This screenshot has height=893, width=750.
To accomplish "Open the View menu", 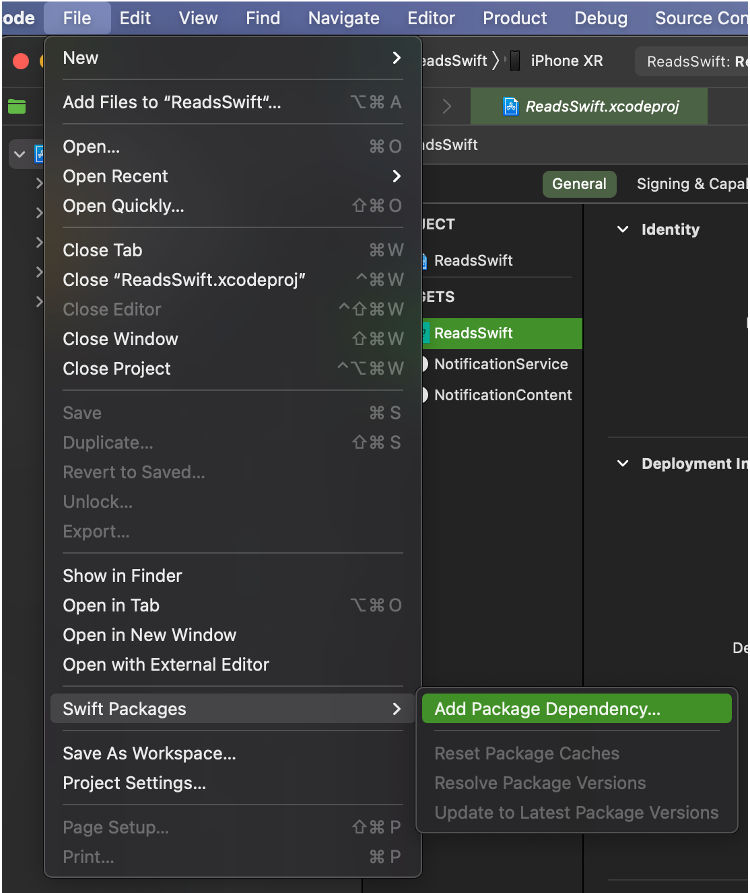I will pyautogui.click(x=198, y=18).
